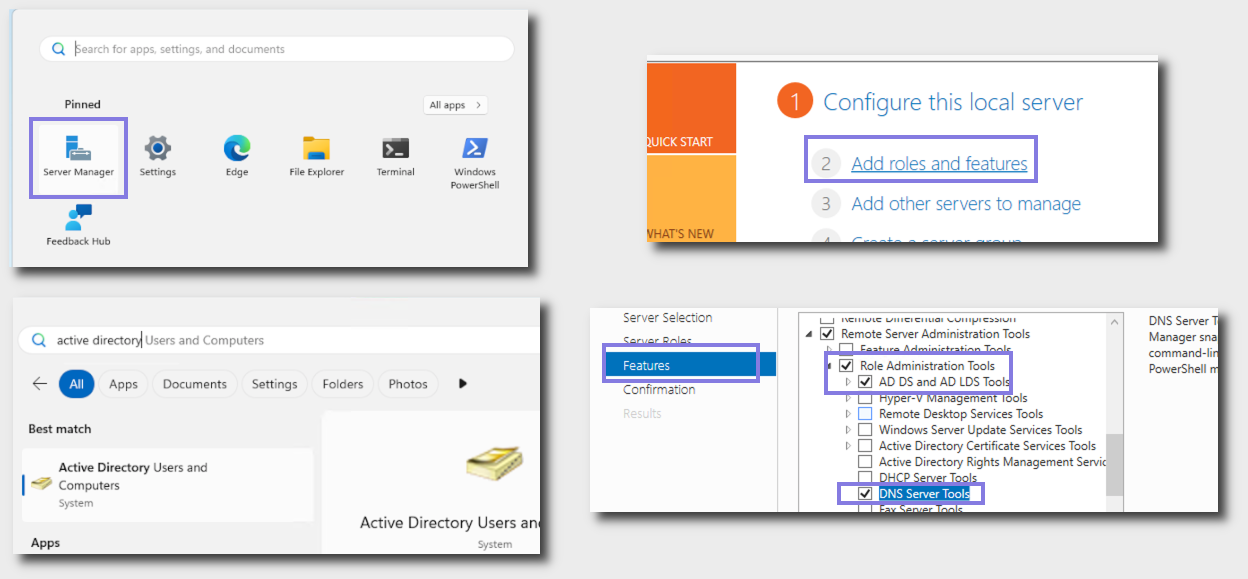Click the All apps button

[x=455, y=105]
